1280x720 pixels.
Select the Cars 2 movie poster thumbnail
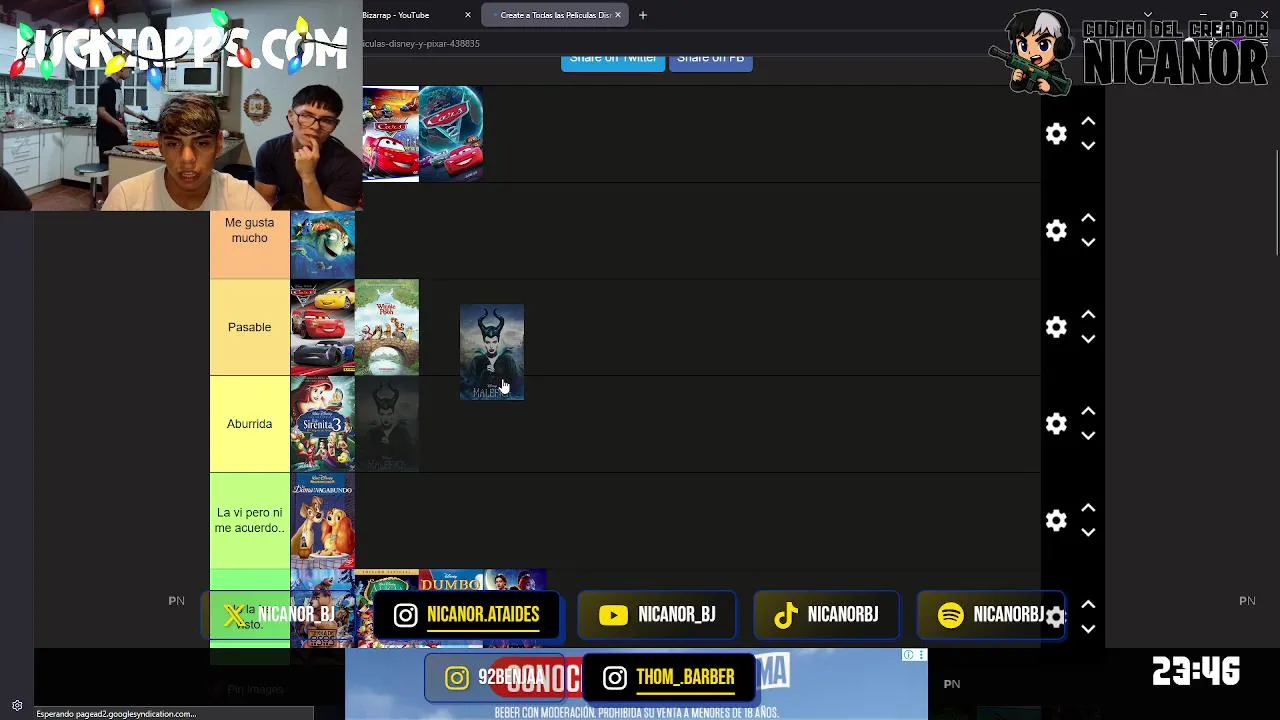451,134
